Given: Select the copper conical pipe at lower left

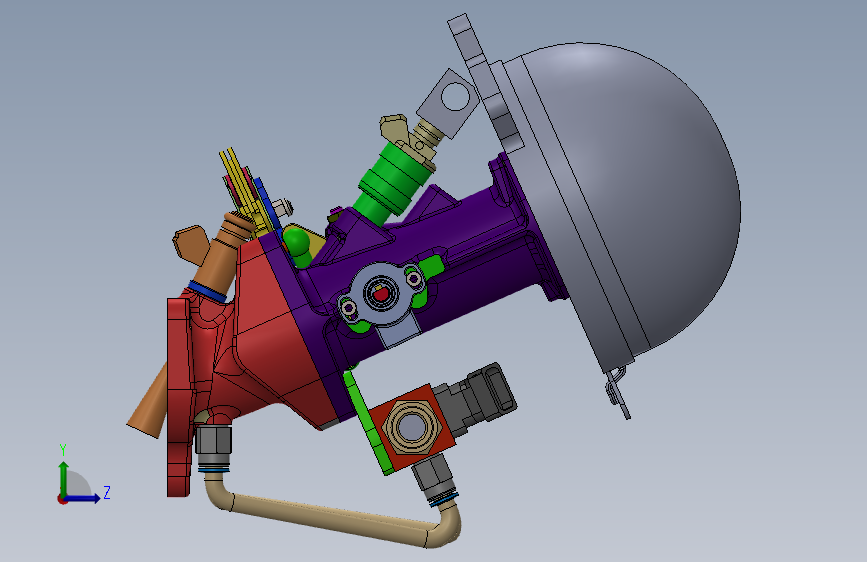Looking at the screenshot, I should pyautogui.click(x=148, y=404).
